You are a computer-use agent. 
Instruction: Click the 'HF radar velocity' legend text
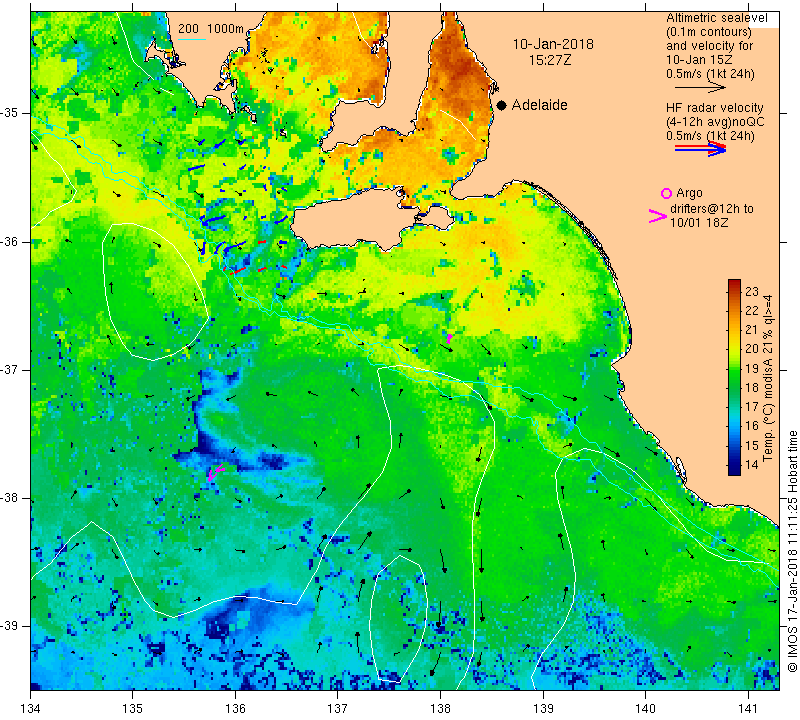[x=714, y=108]
